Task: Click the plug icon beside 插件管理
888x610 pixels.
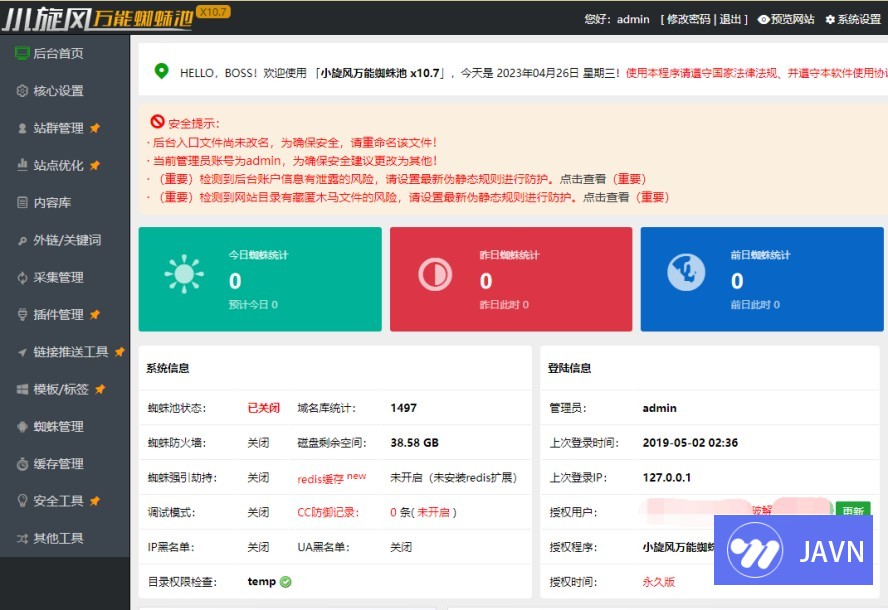Action: coord(22,314)
